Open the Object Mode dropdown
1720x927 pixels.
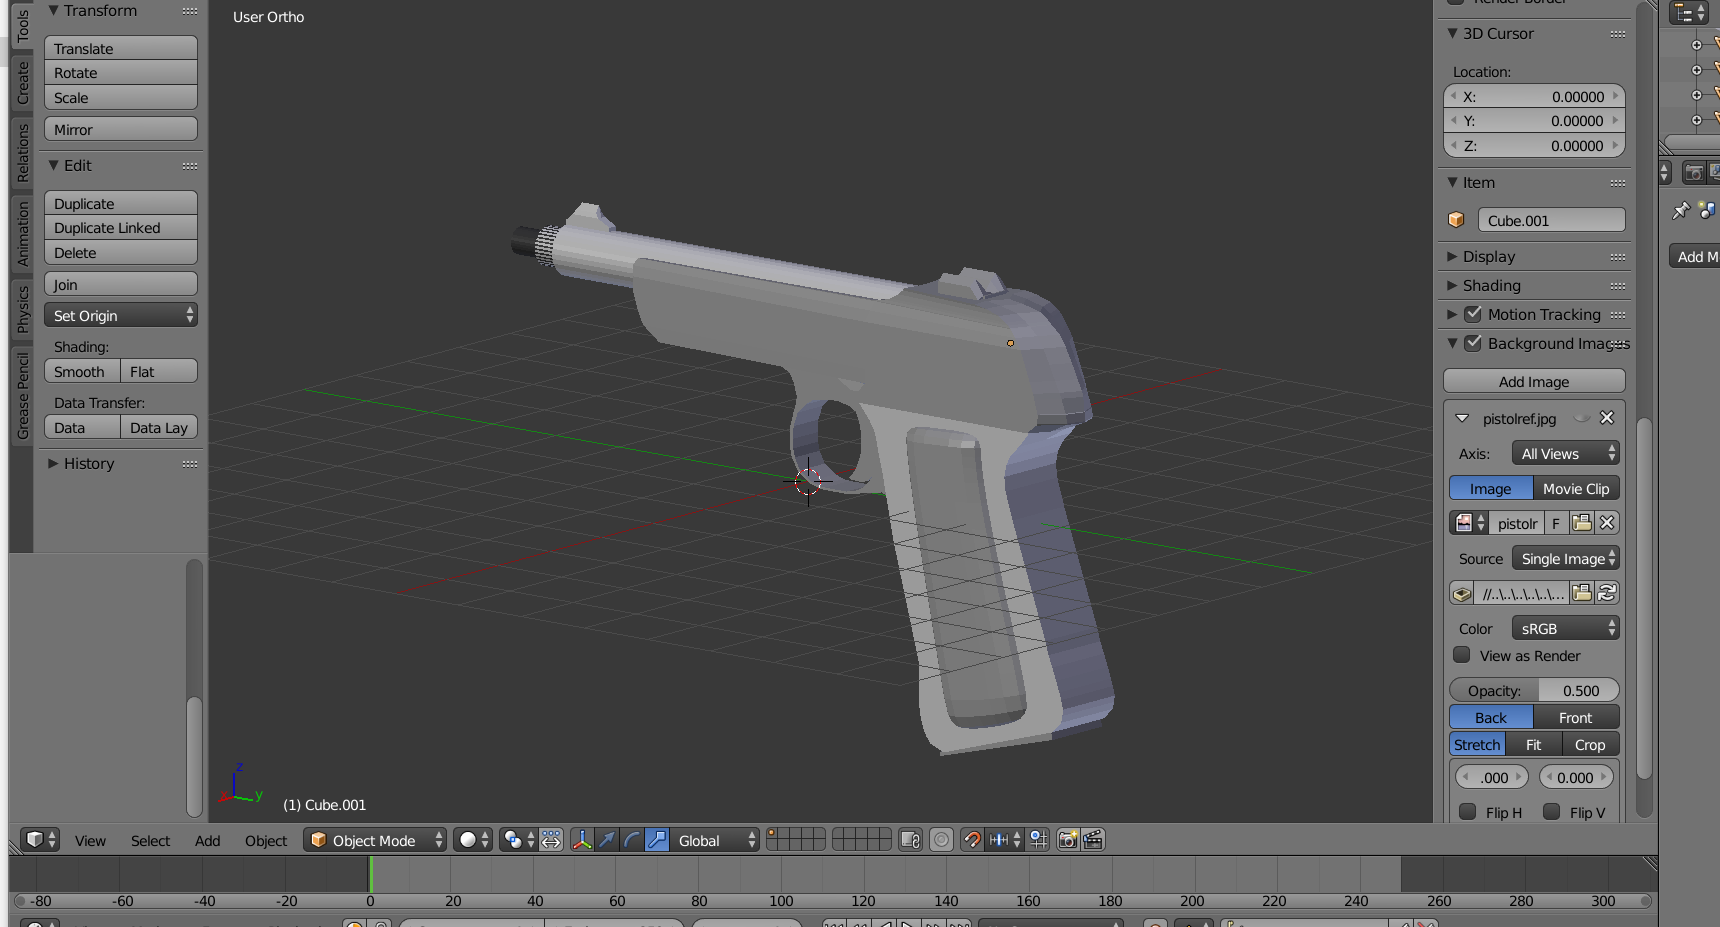[375, 840]
